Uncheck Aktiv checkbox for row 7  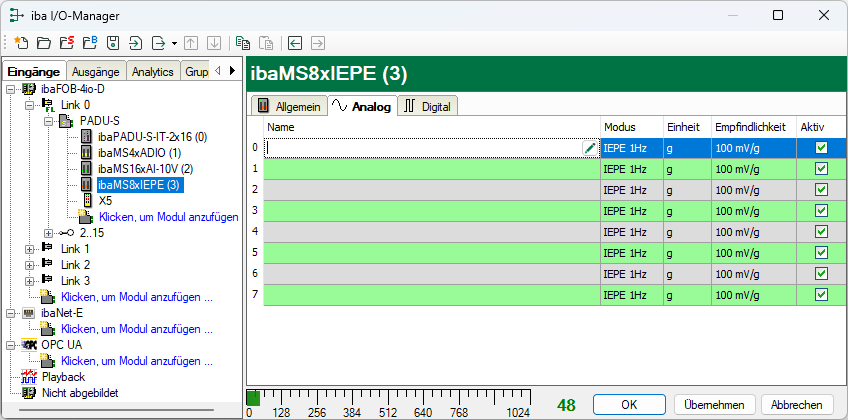click(822, 295)
